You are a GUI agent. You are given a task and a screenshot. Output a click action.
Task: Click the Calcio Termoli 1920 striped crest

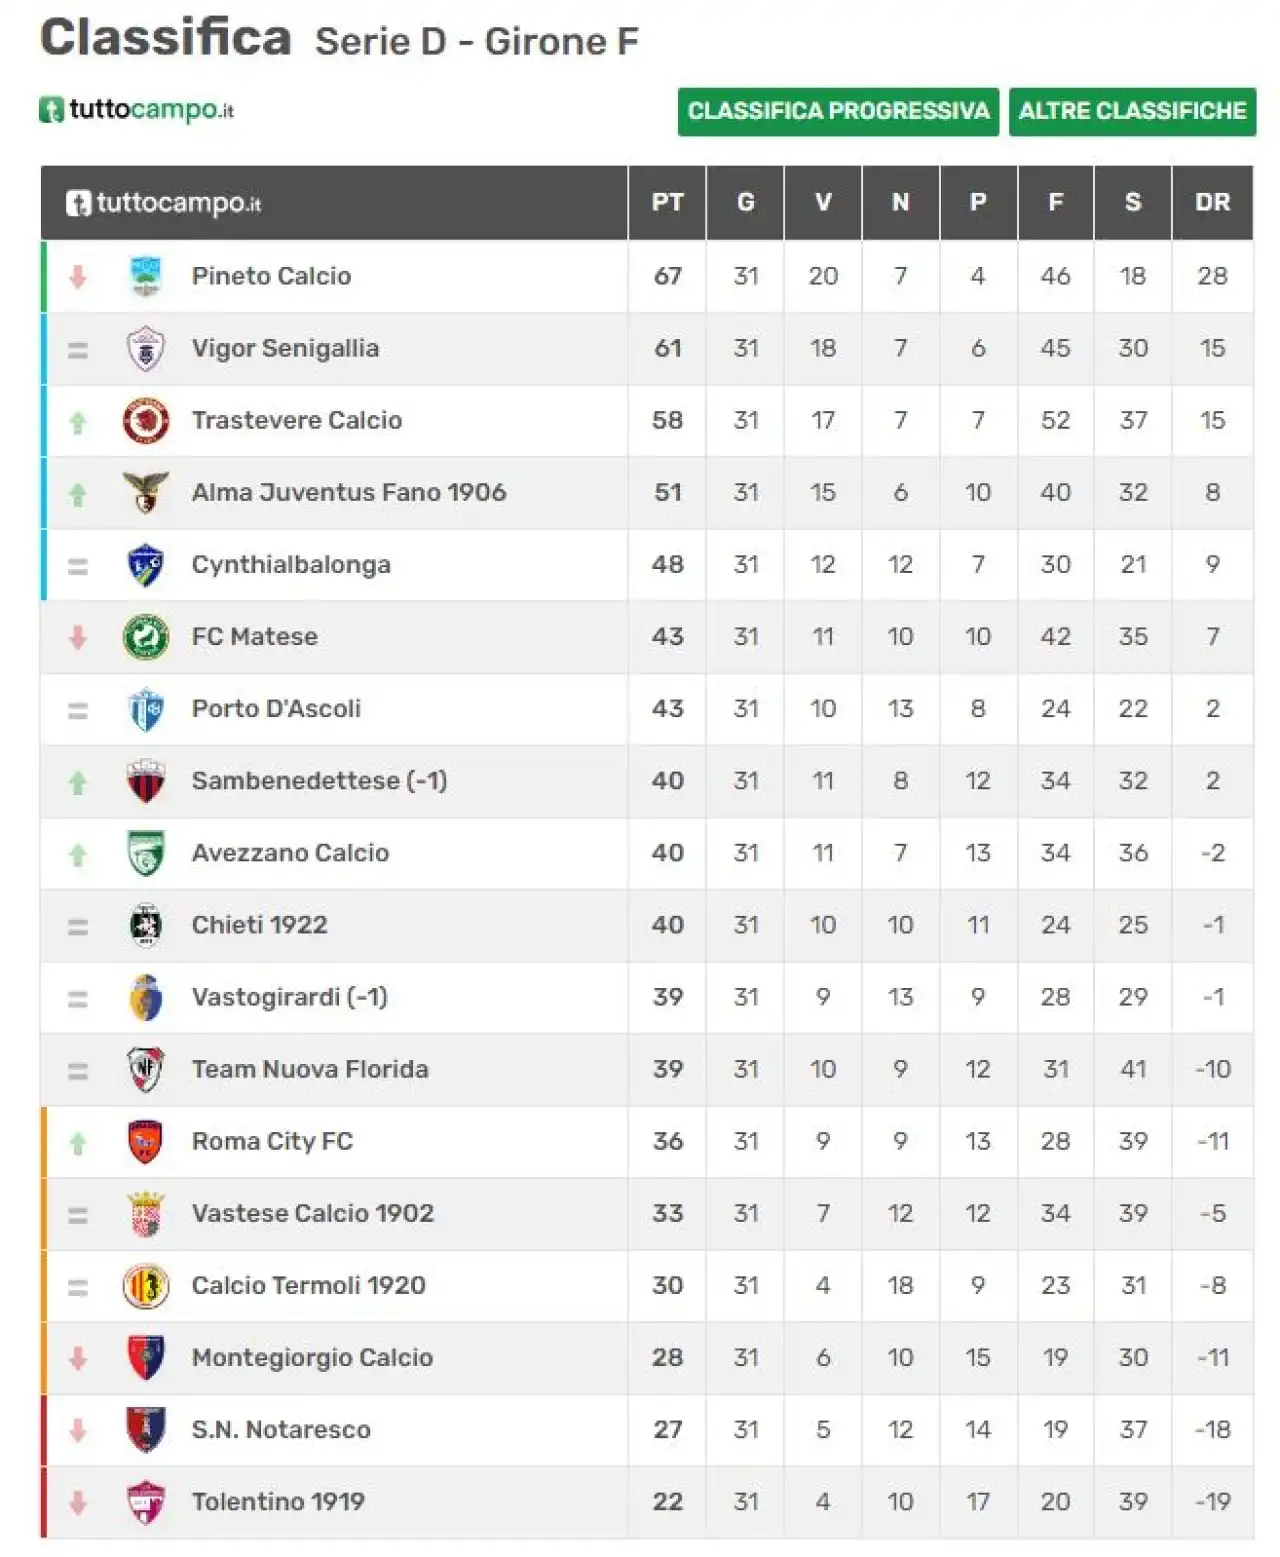point(146,1286)
